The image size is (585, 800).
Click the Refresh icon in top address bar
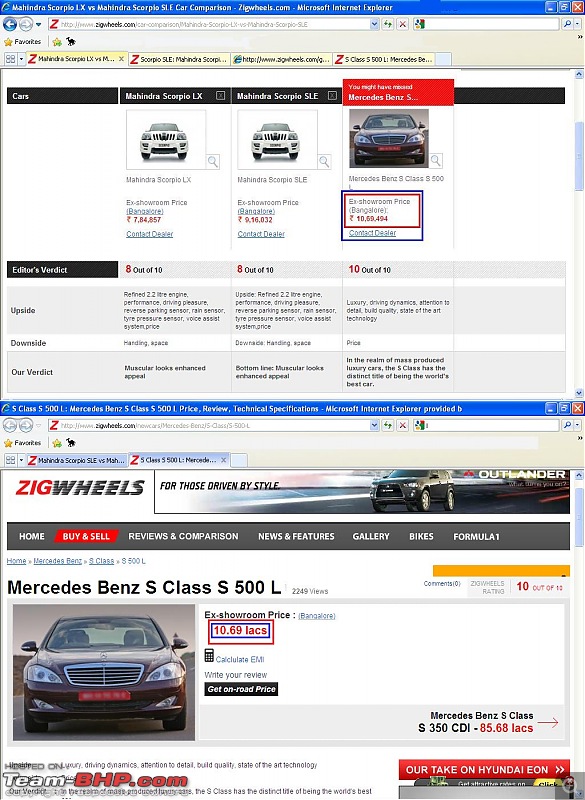click(389, 24)
